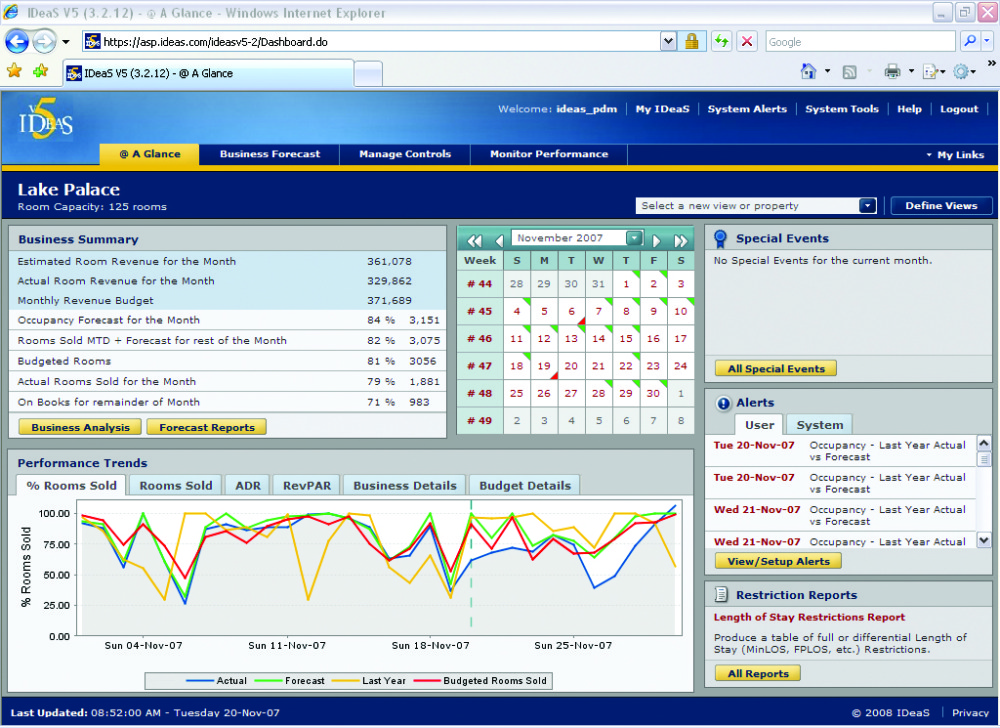Click in the Google search box
Image resolution: width=1000 pixels, height=728 pixels.
pyautogui.click(x=860, y=42)
